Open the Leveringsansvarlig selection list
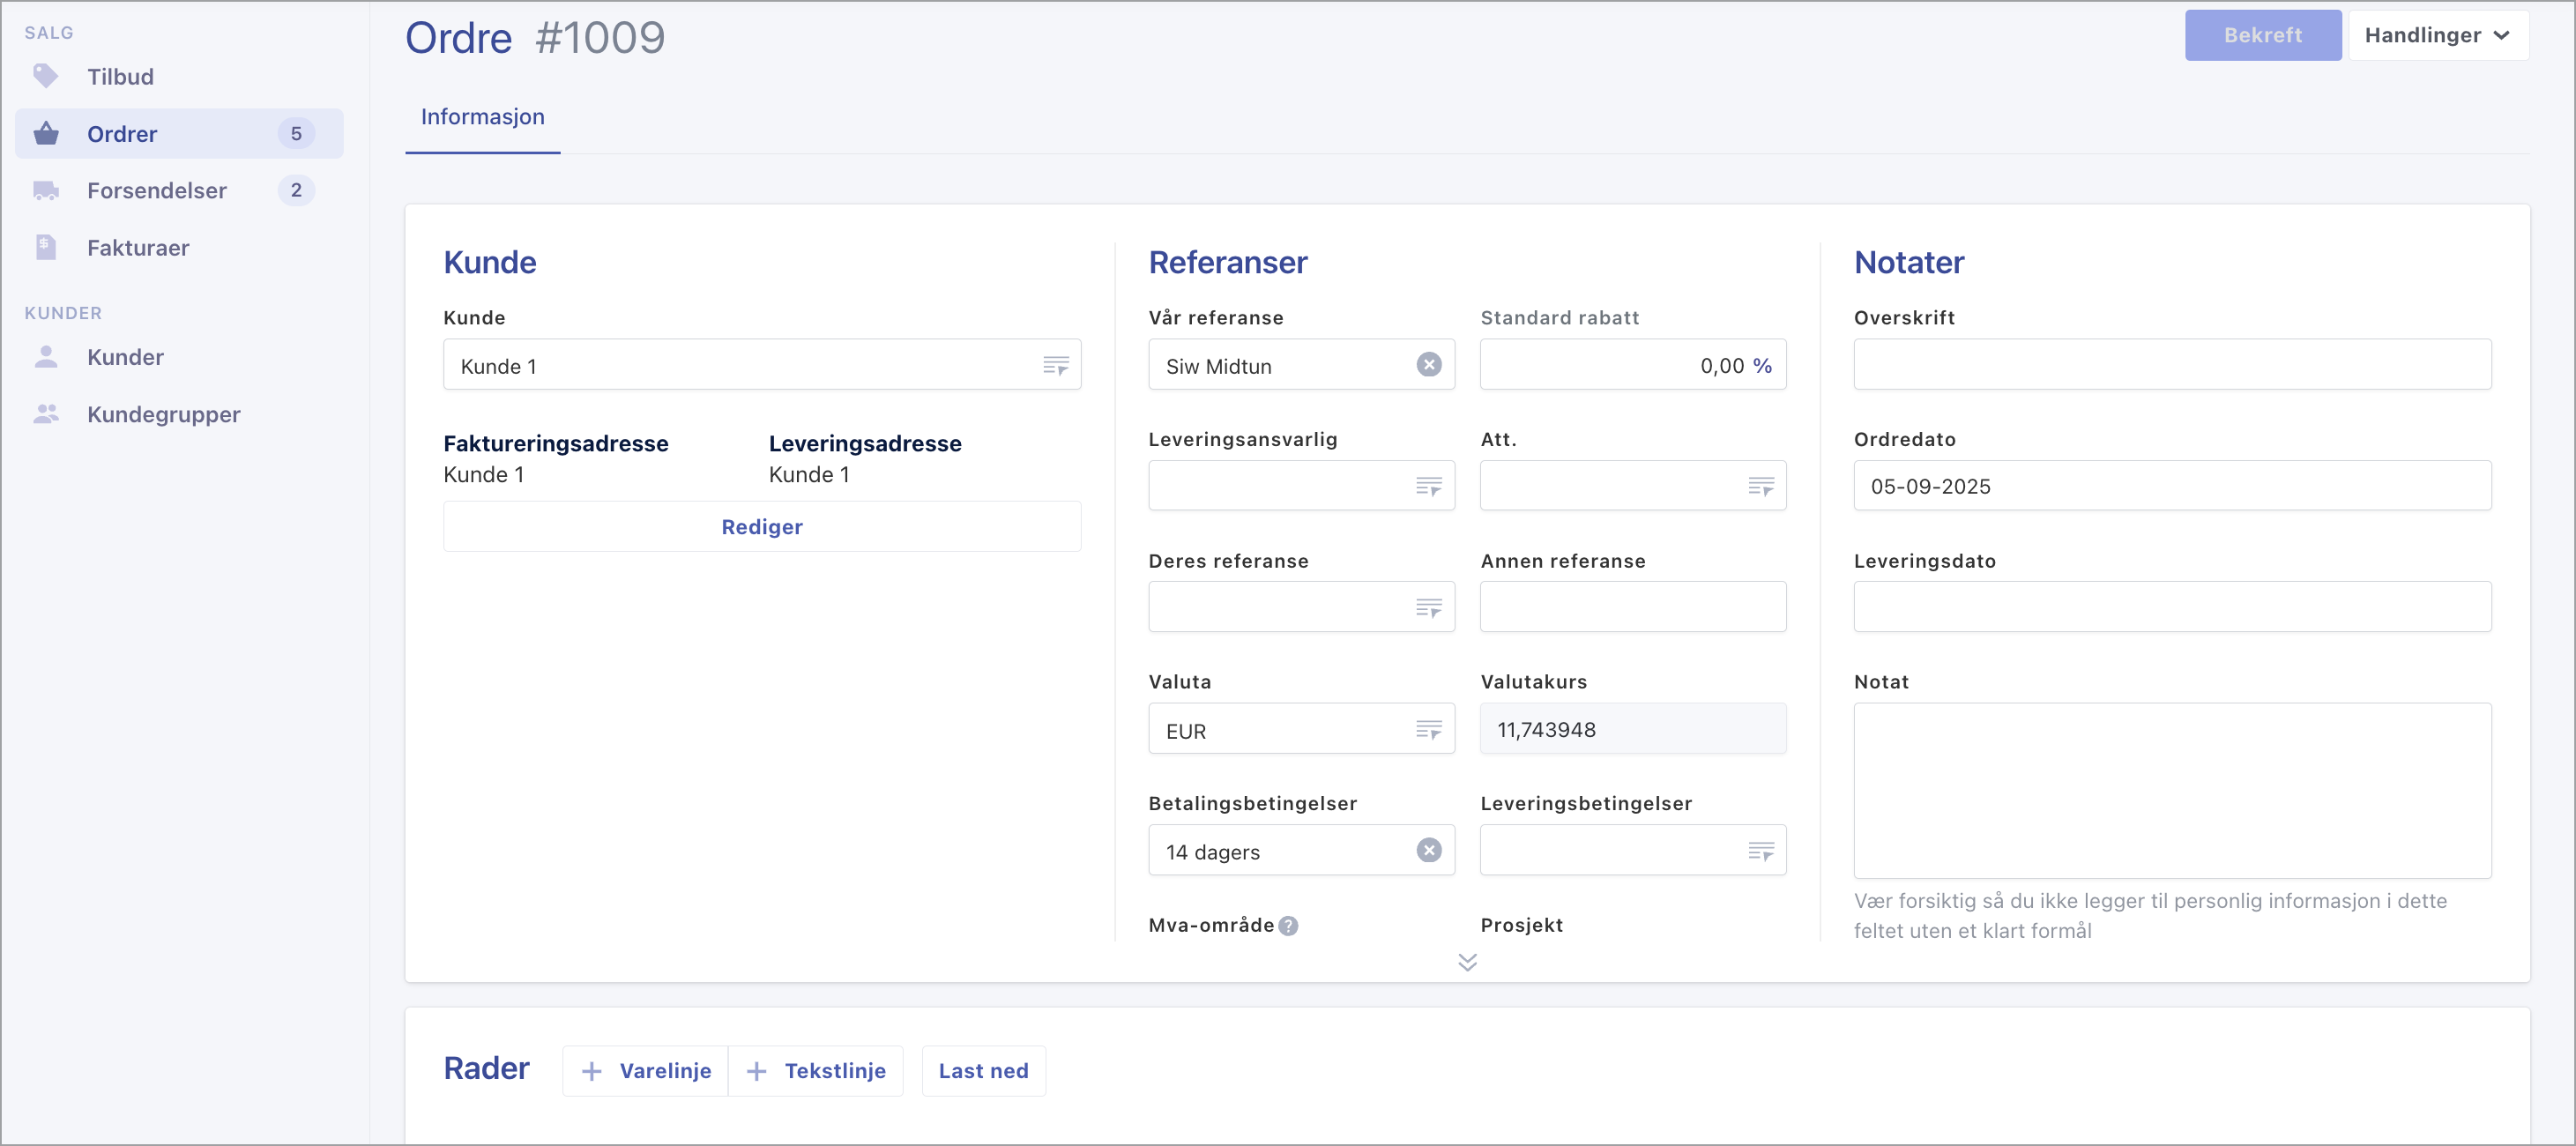Viewport: 2576px width, 1146px height. [1429, 487]
